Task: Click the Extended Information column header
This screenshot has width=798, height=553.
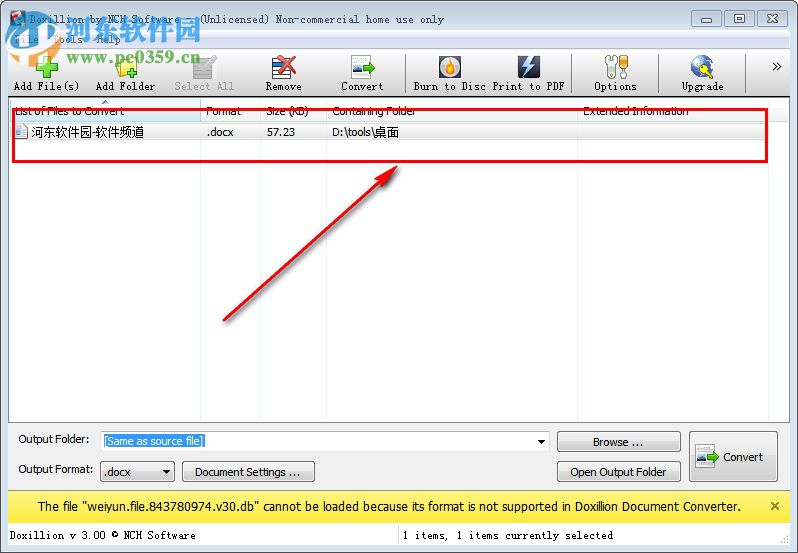Action: click(x=673, y=111)
